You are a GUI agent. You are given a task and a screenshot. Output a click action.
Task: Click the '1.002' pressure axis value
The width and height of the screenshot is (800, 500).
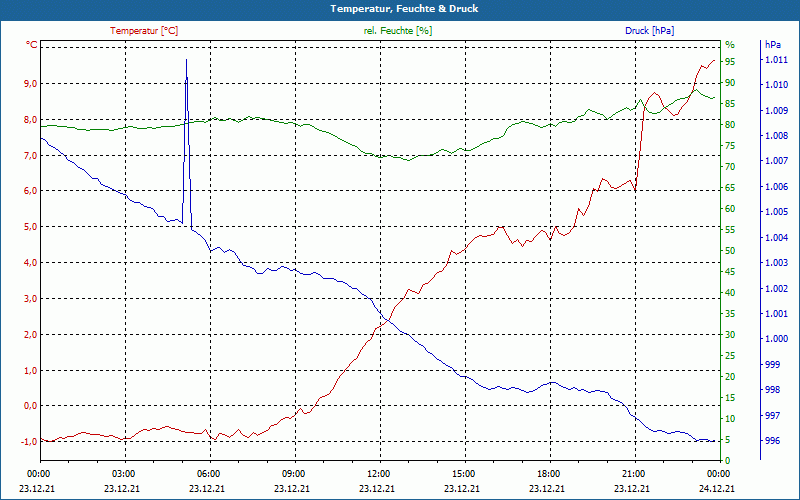point(777,288)
